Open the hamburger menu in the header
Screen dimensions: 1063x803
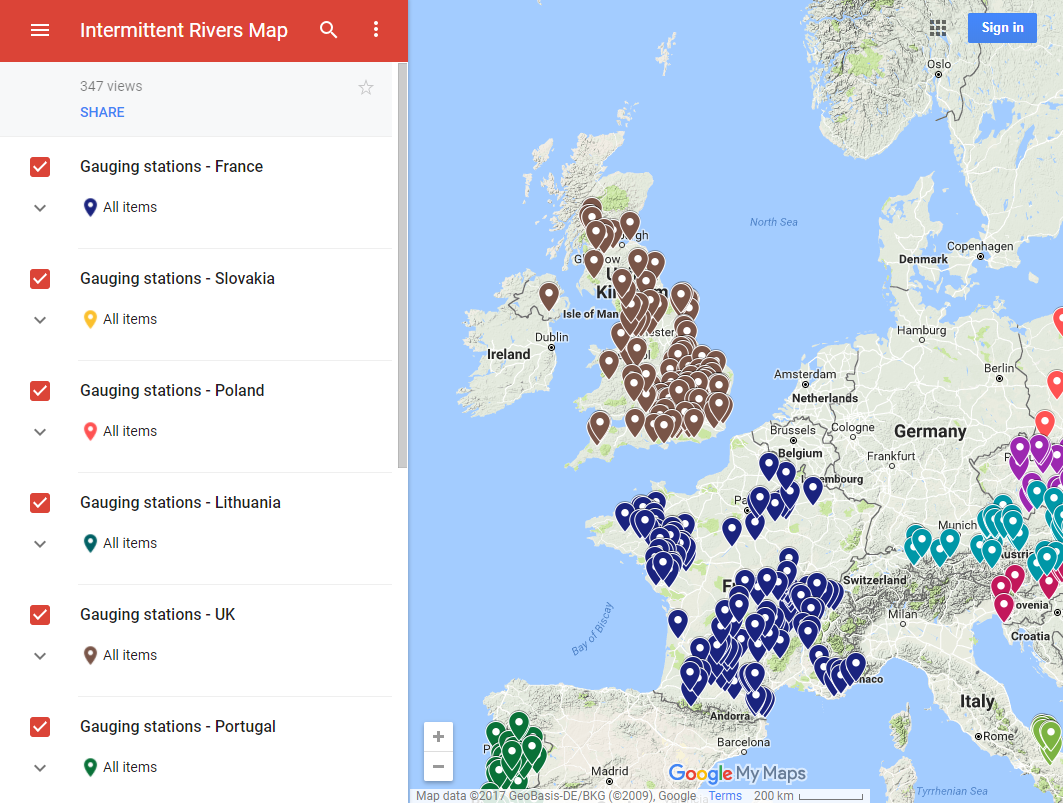40,30
